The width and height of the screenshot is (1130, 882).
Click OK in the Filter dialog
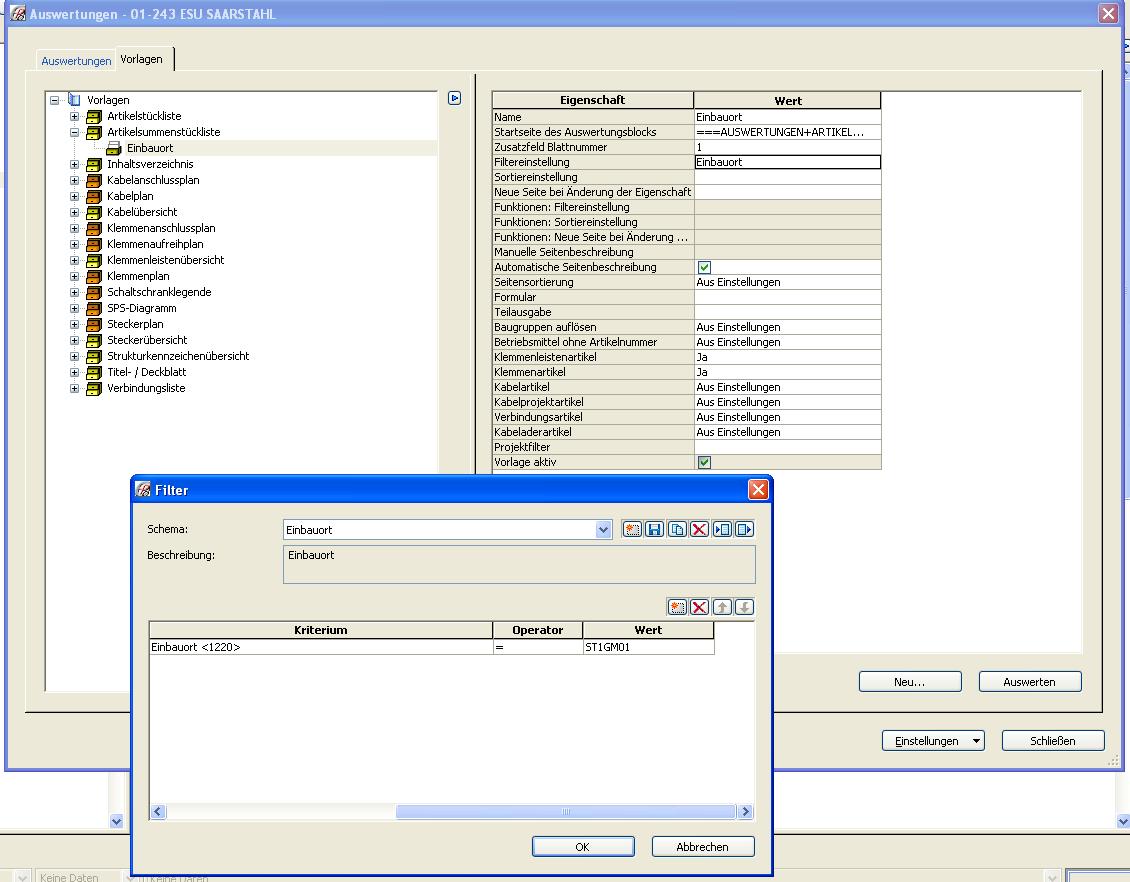[x=583, y=847]
